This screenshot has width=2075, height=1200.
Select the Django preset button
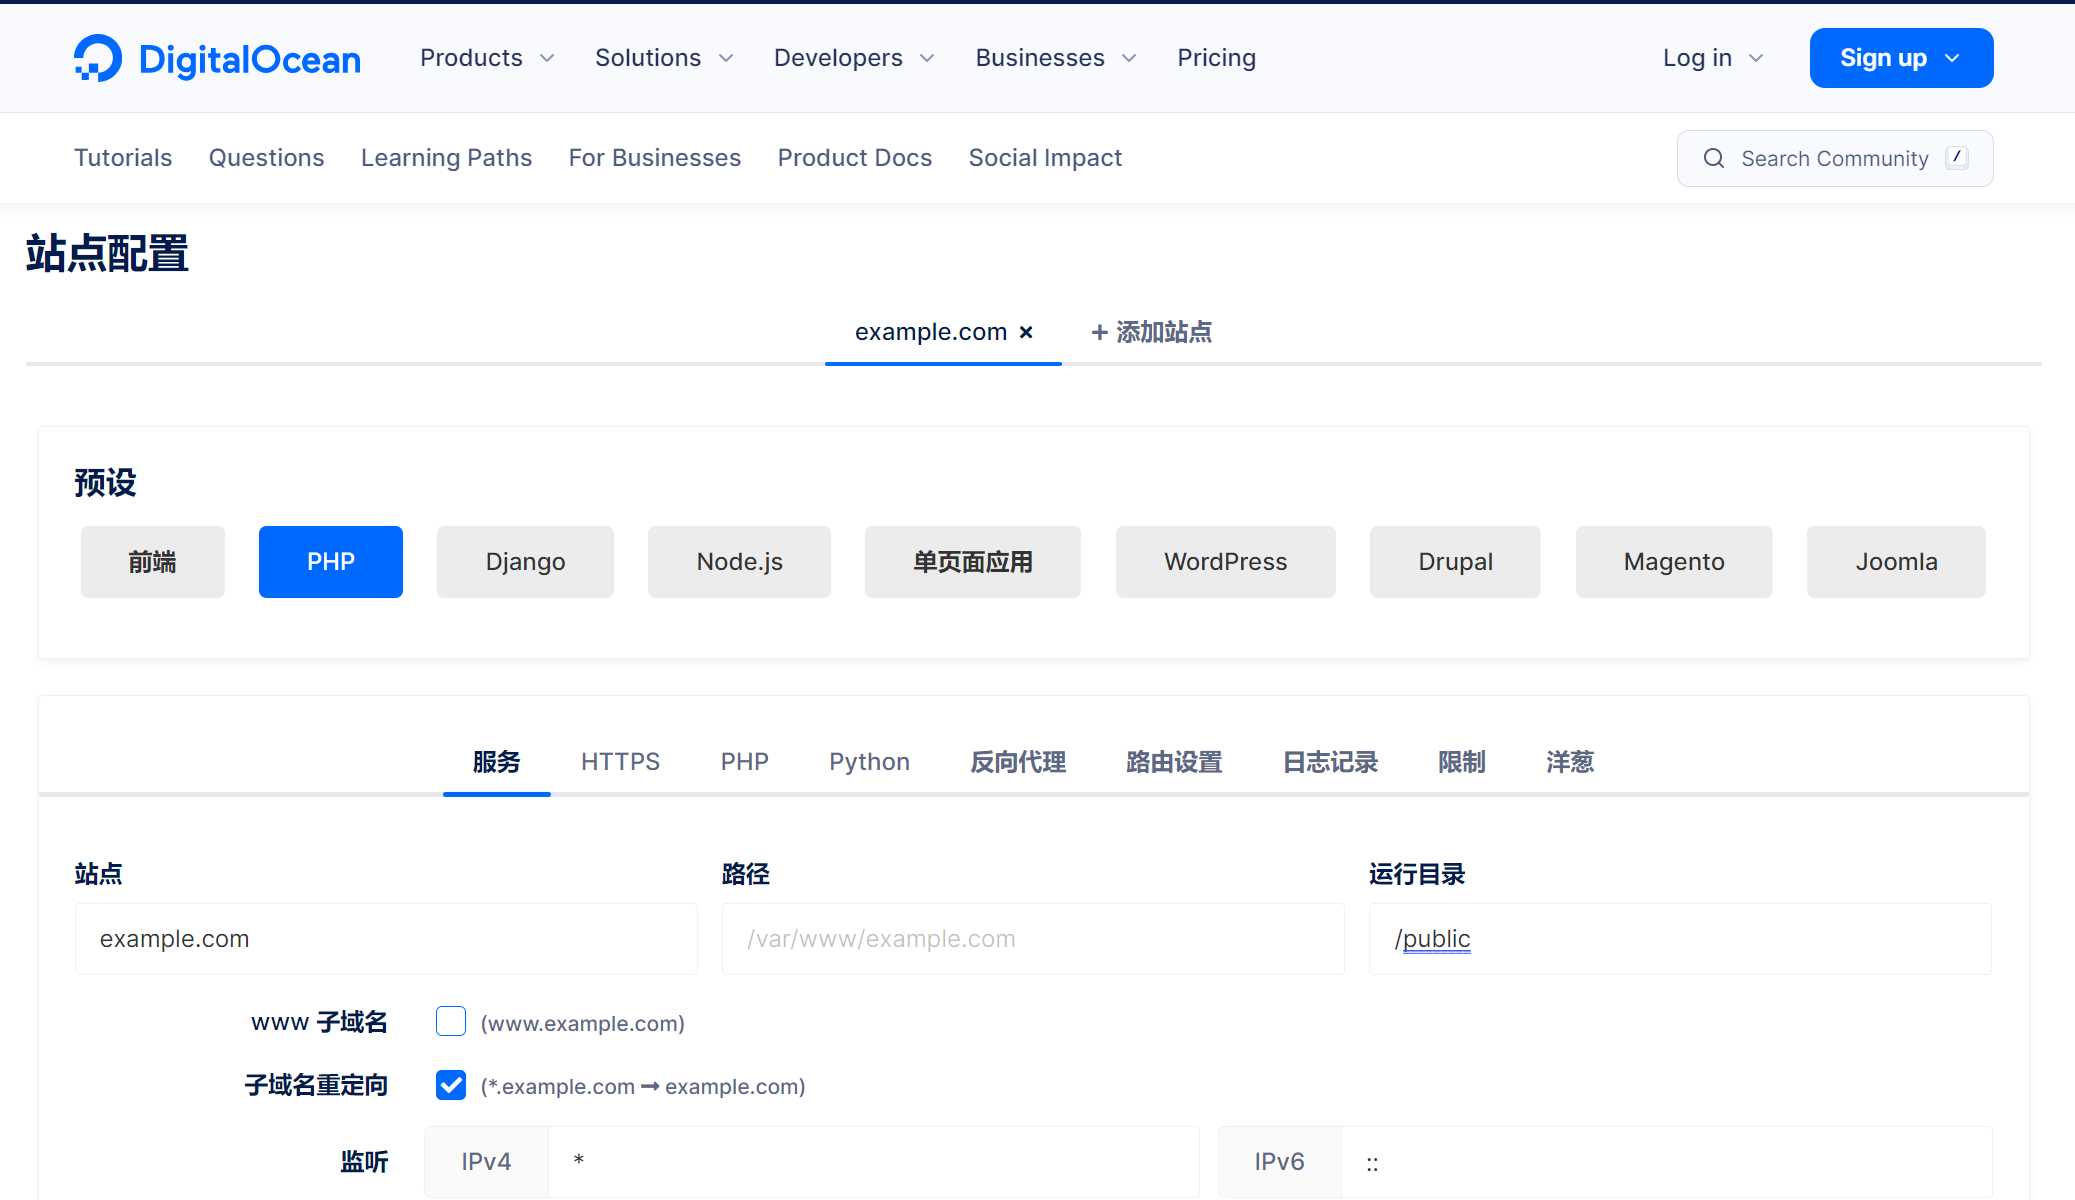tap(526, 561)
